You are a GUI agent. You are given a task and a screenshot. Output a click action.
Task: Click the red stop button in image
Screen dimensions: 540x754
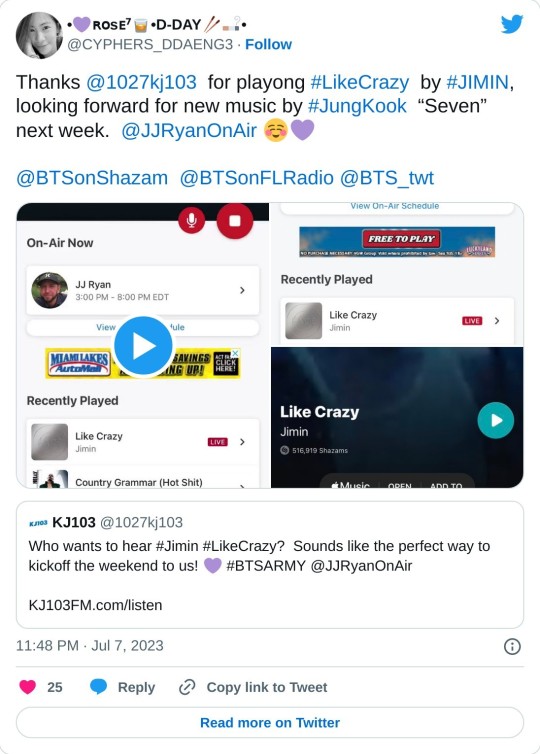coord(235,221)
